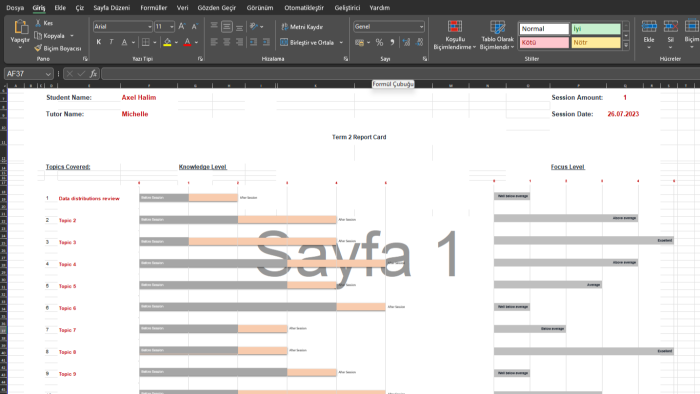Apply percent style format
Viewport: 700px width, 394px height.
coord(379,42)
